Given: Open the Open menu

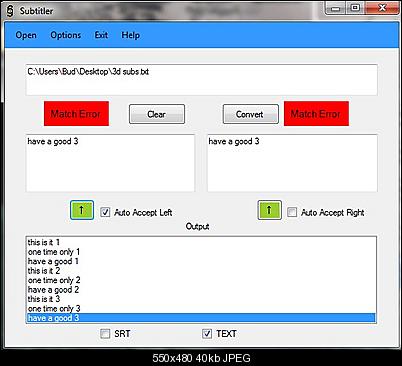Looking at the screenshot, I should (26, 35).
